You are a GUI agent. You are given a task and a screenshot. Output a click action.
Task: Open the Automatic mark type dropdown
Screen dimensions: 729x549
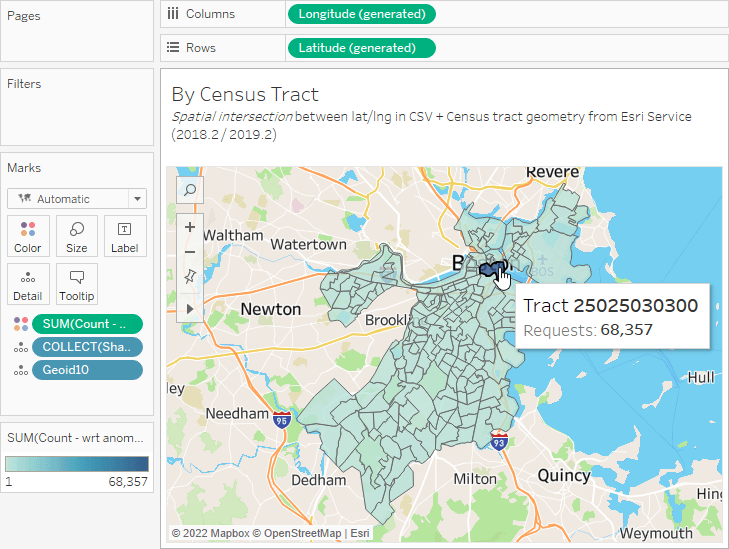77,199
